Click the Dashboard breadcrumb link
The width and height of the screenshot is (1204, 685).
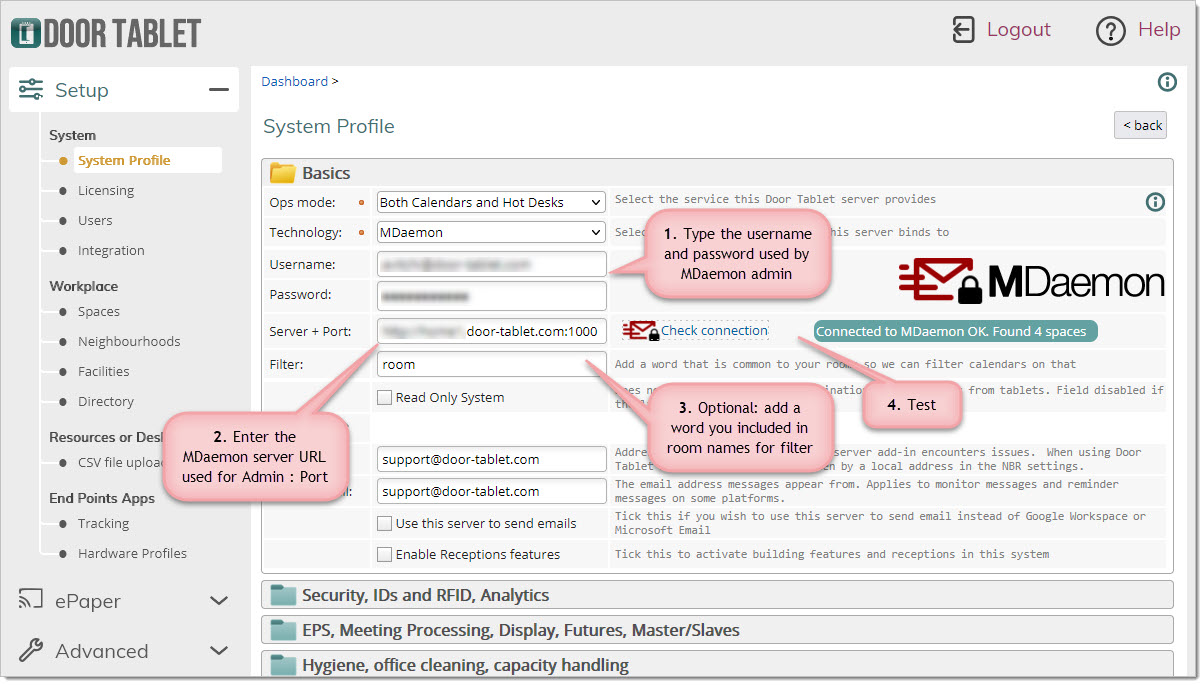click(x=295, y=81)
